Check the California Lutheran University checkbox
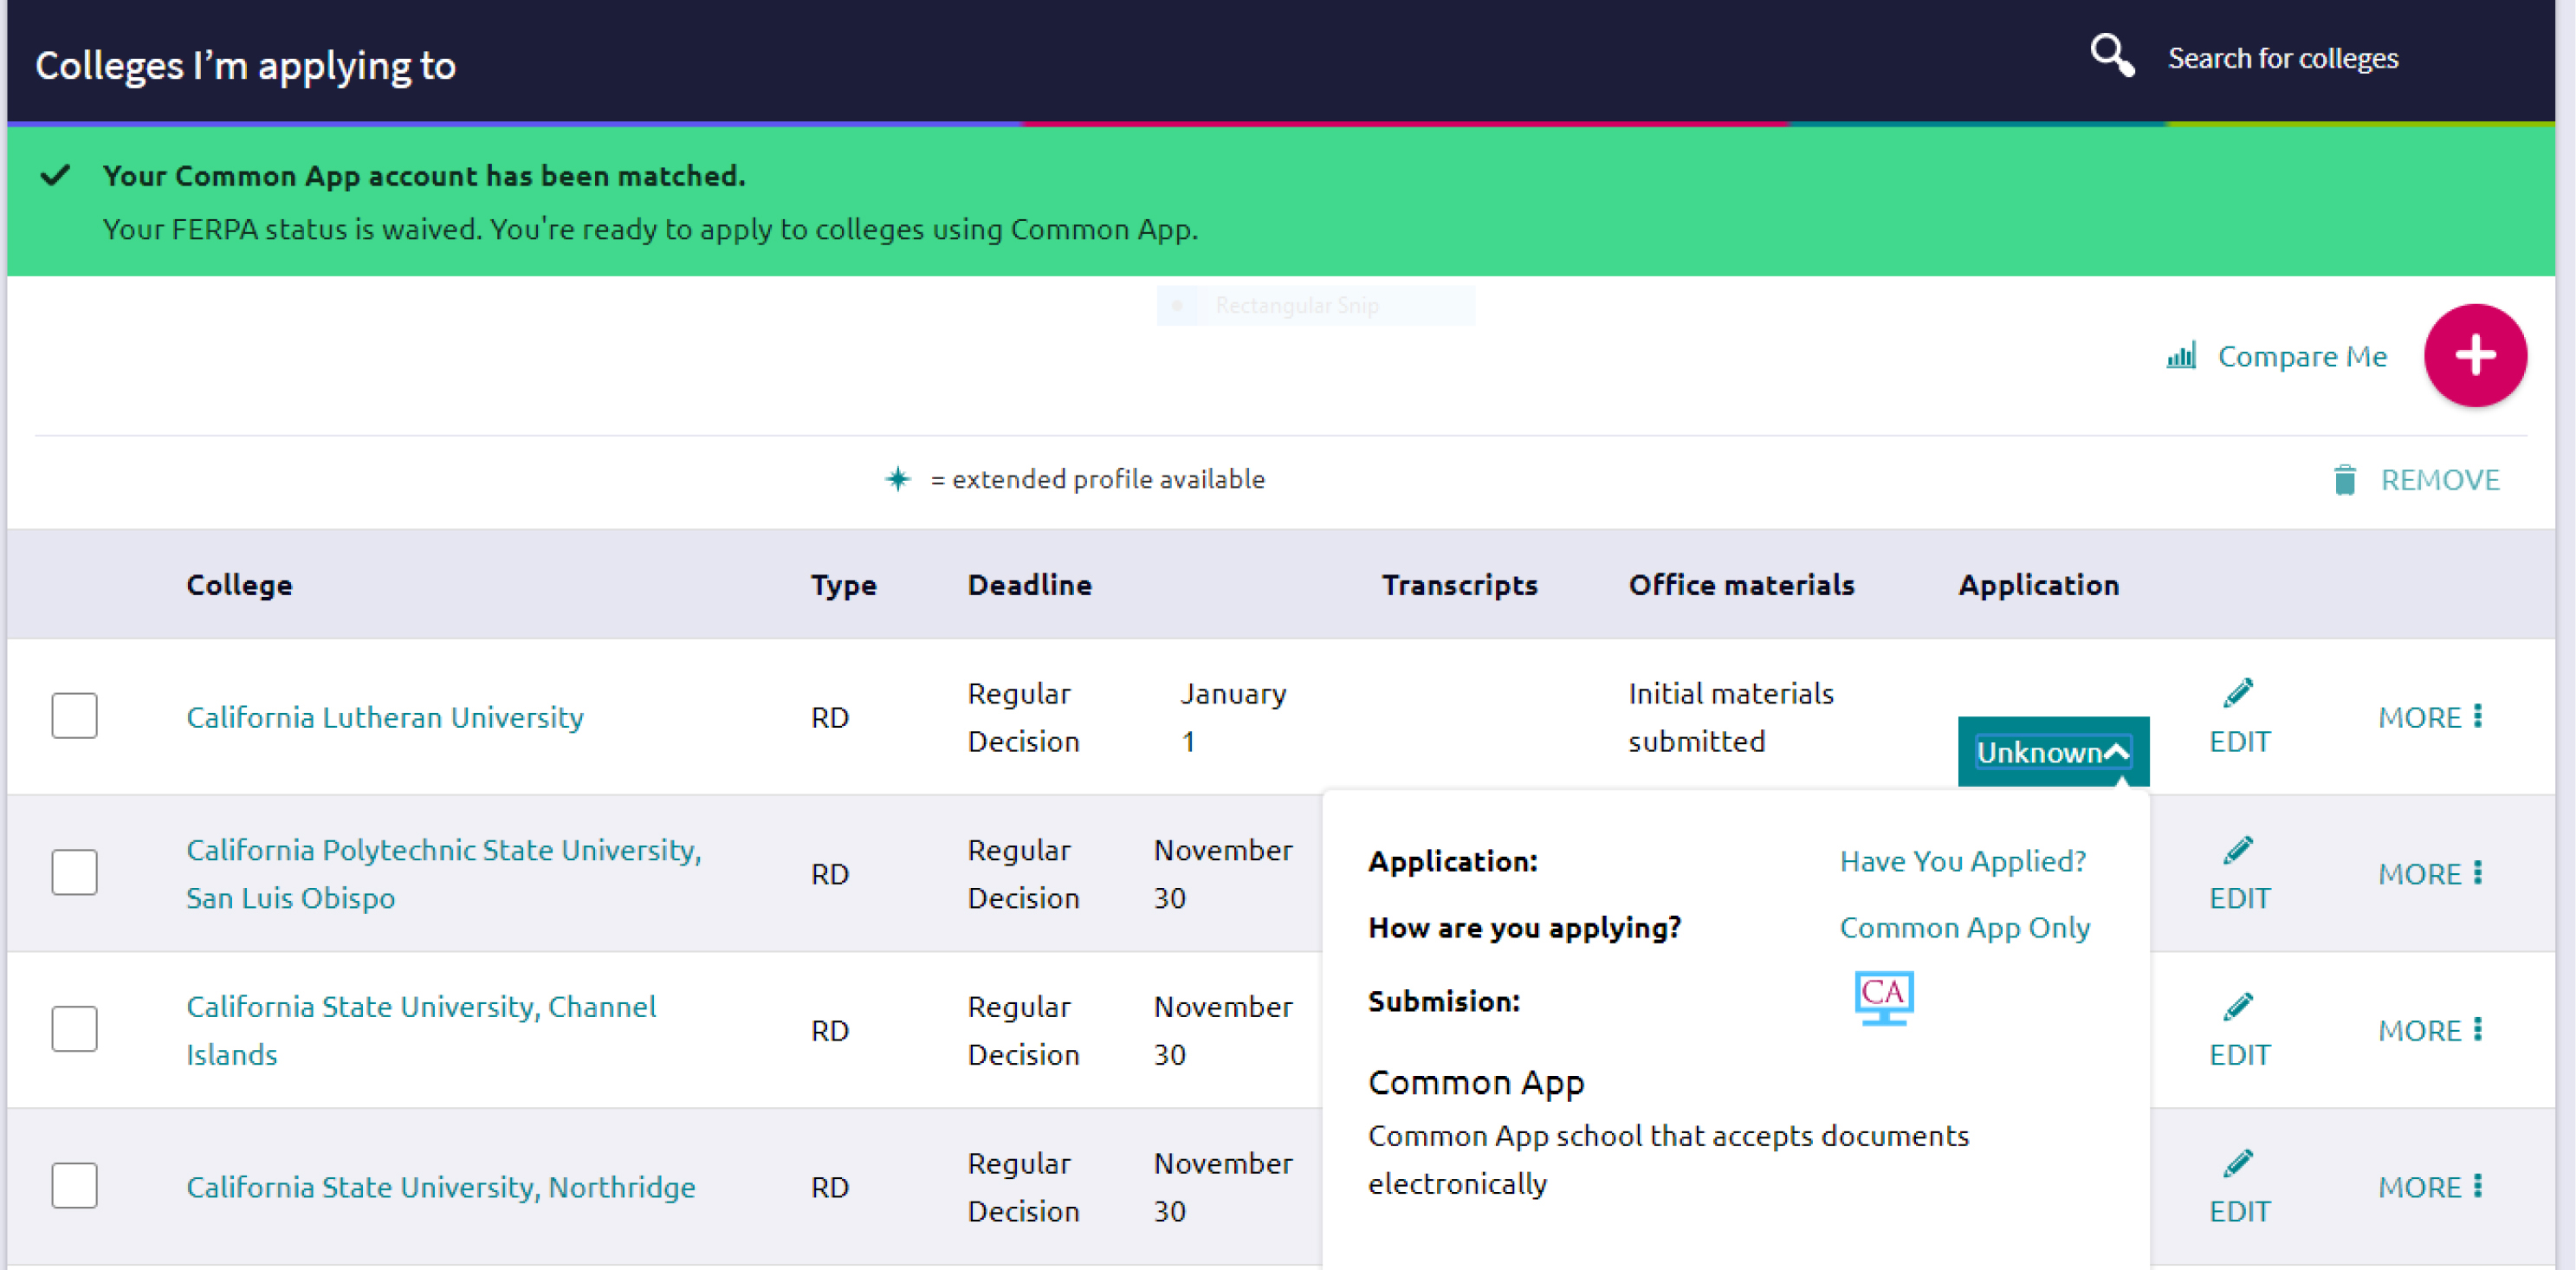Viewport: 2576px width, 1270px height. 74,716
